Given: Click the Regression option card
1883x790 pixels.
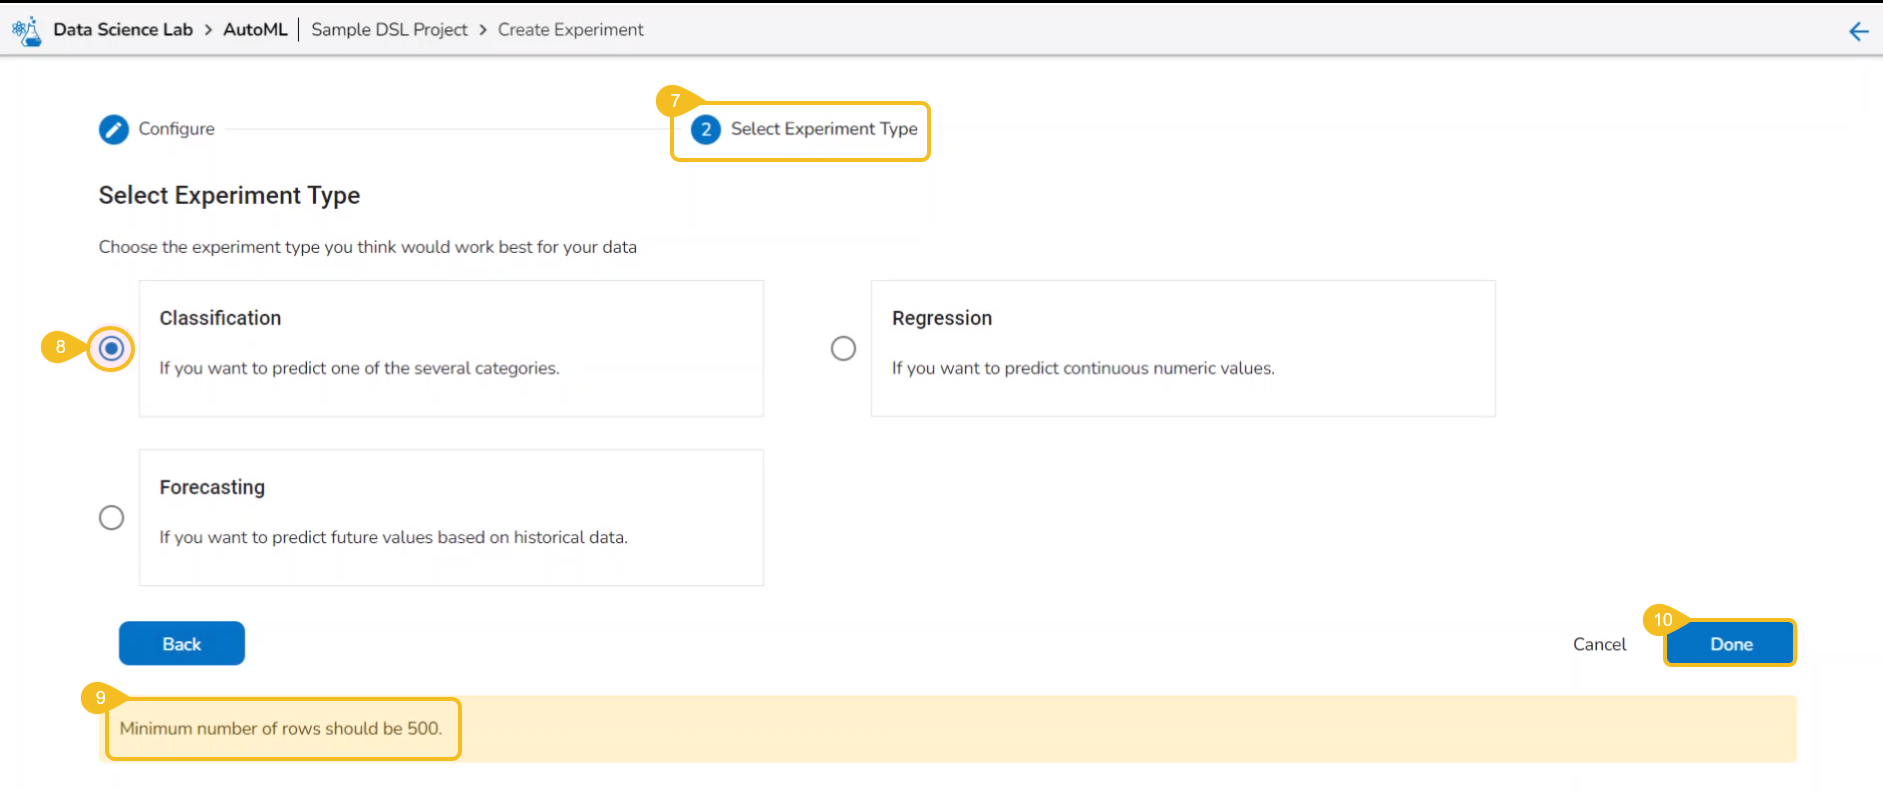Looking at the screenshot, I should (1182, 348).
